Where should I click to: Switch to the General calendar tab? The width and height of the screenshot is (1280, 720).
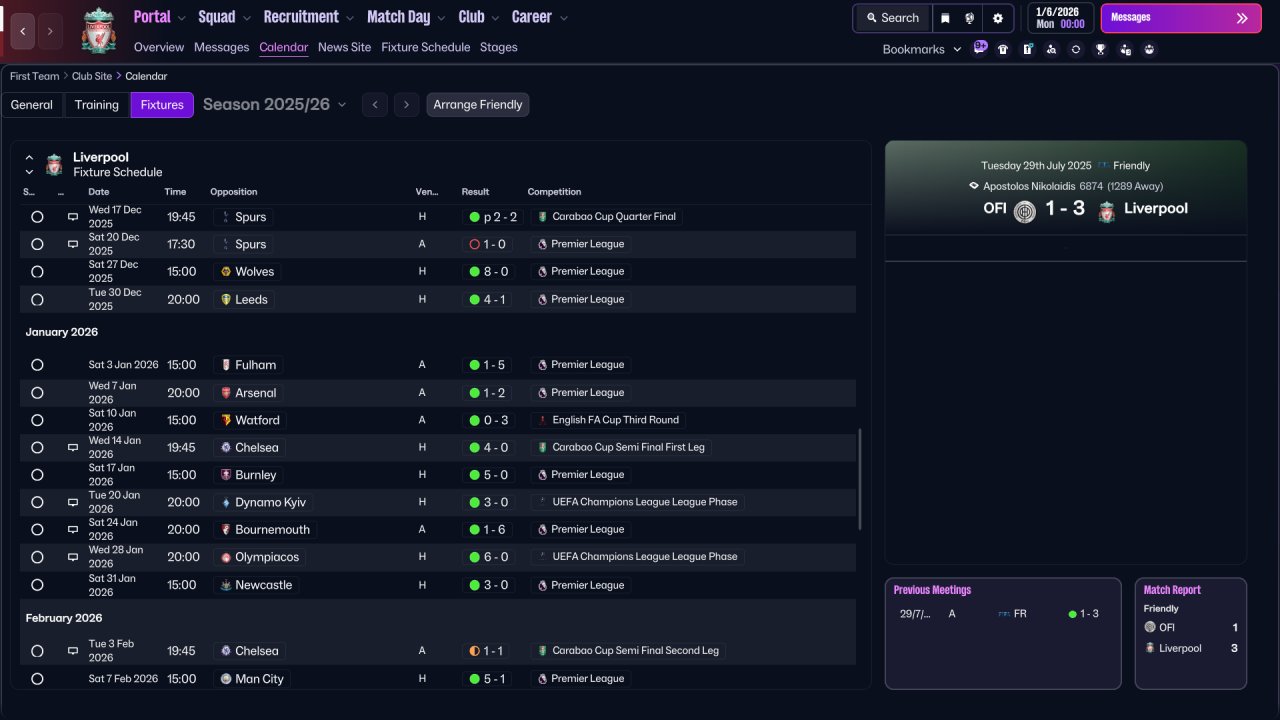click(32, 105)
